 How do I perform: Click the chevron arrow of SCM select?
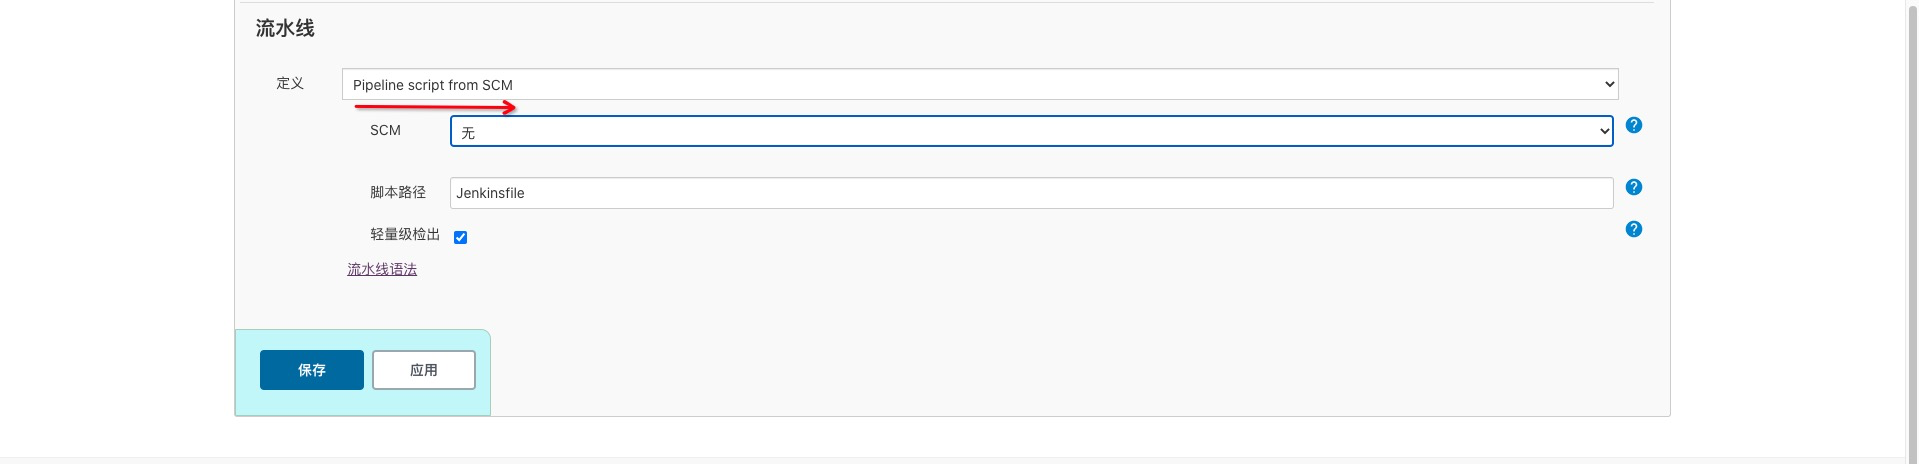[x=1604, y=131]
